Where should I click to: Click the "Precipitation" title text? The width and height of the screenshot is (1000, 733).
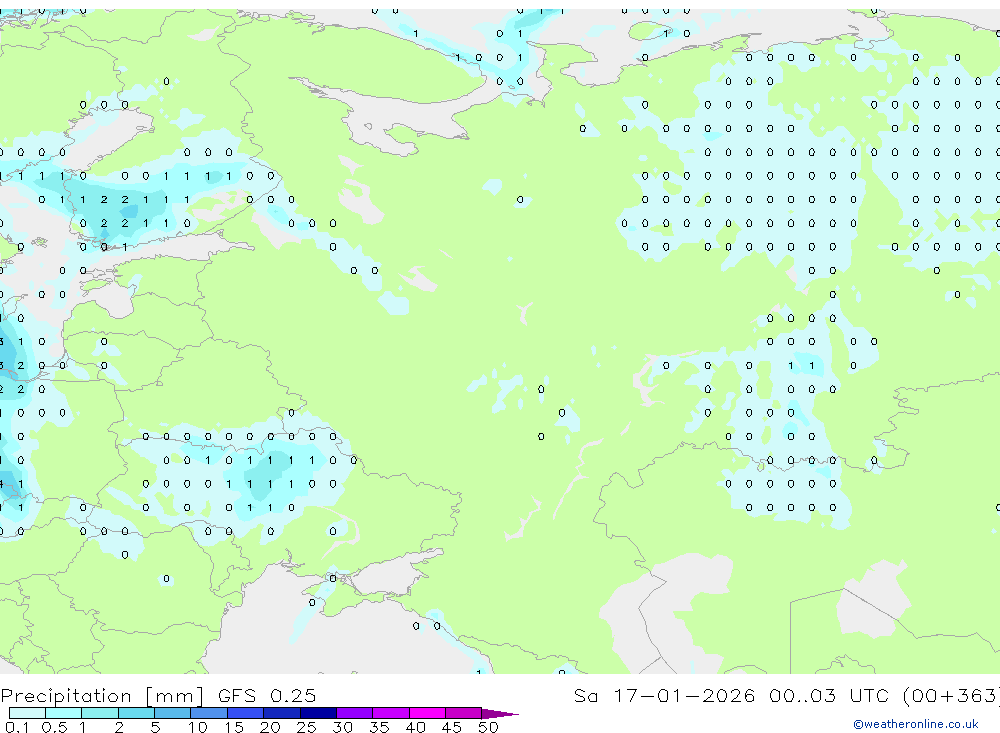pyautogui.click(x=66, y=696)
